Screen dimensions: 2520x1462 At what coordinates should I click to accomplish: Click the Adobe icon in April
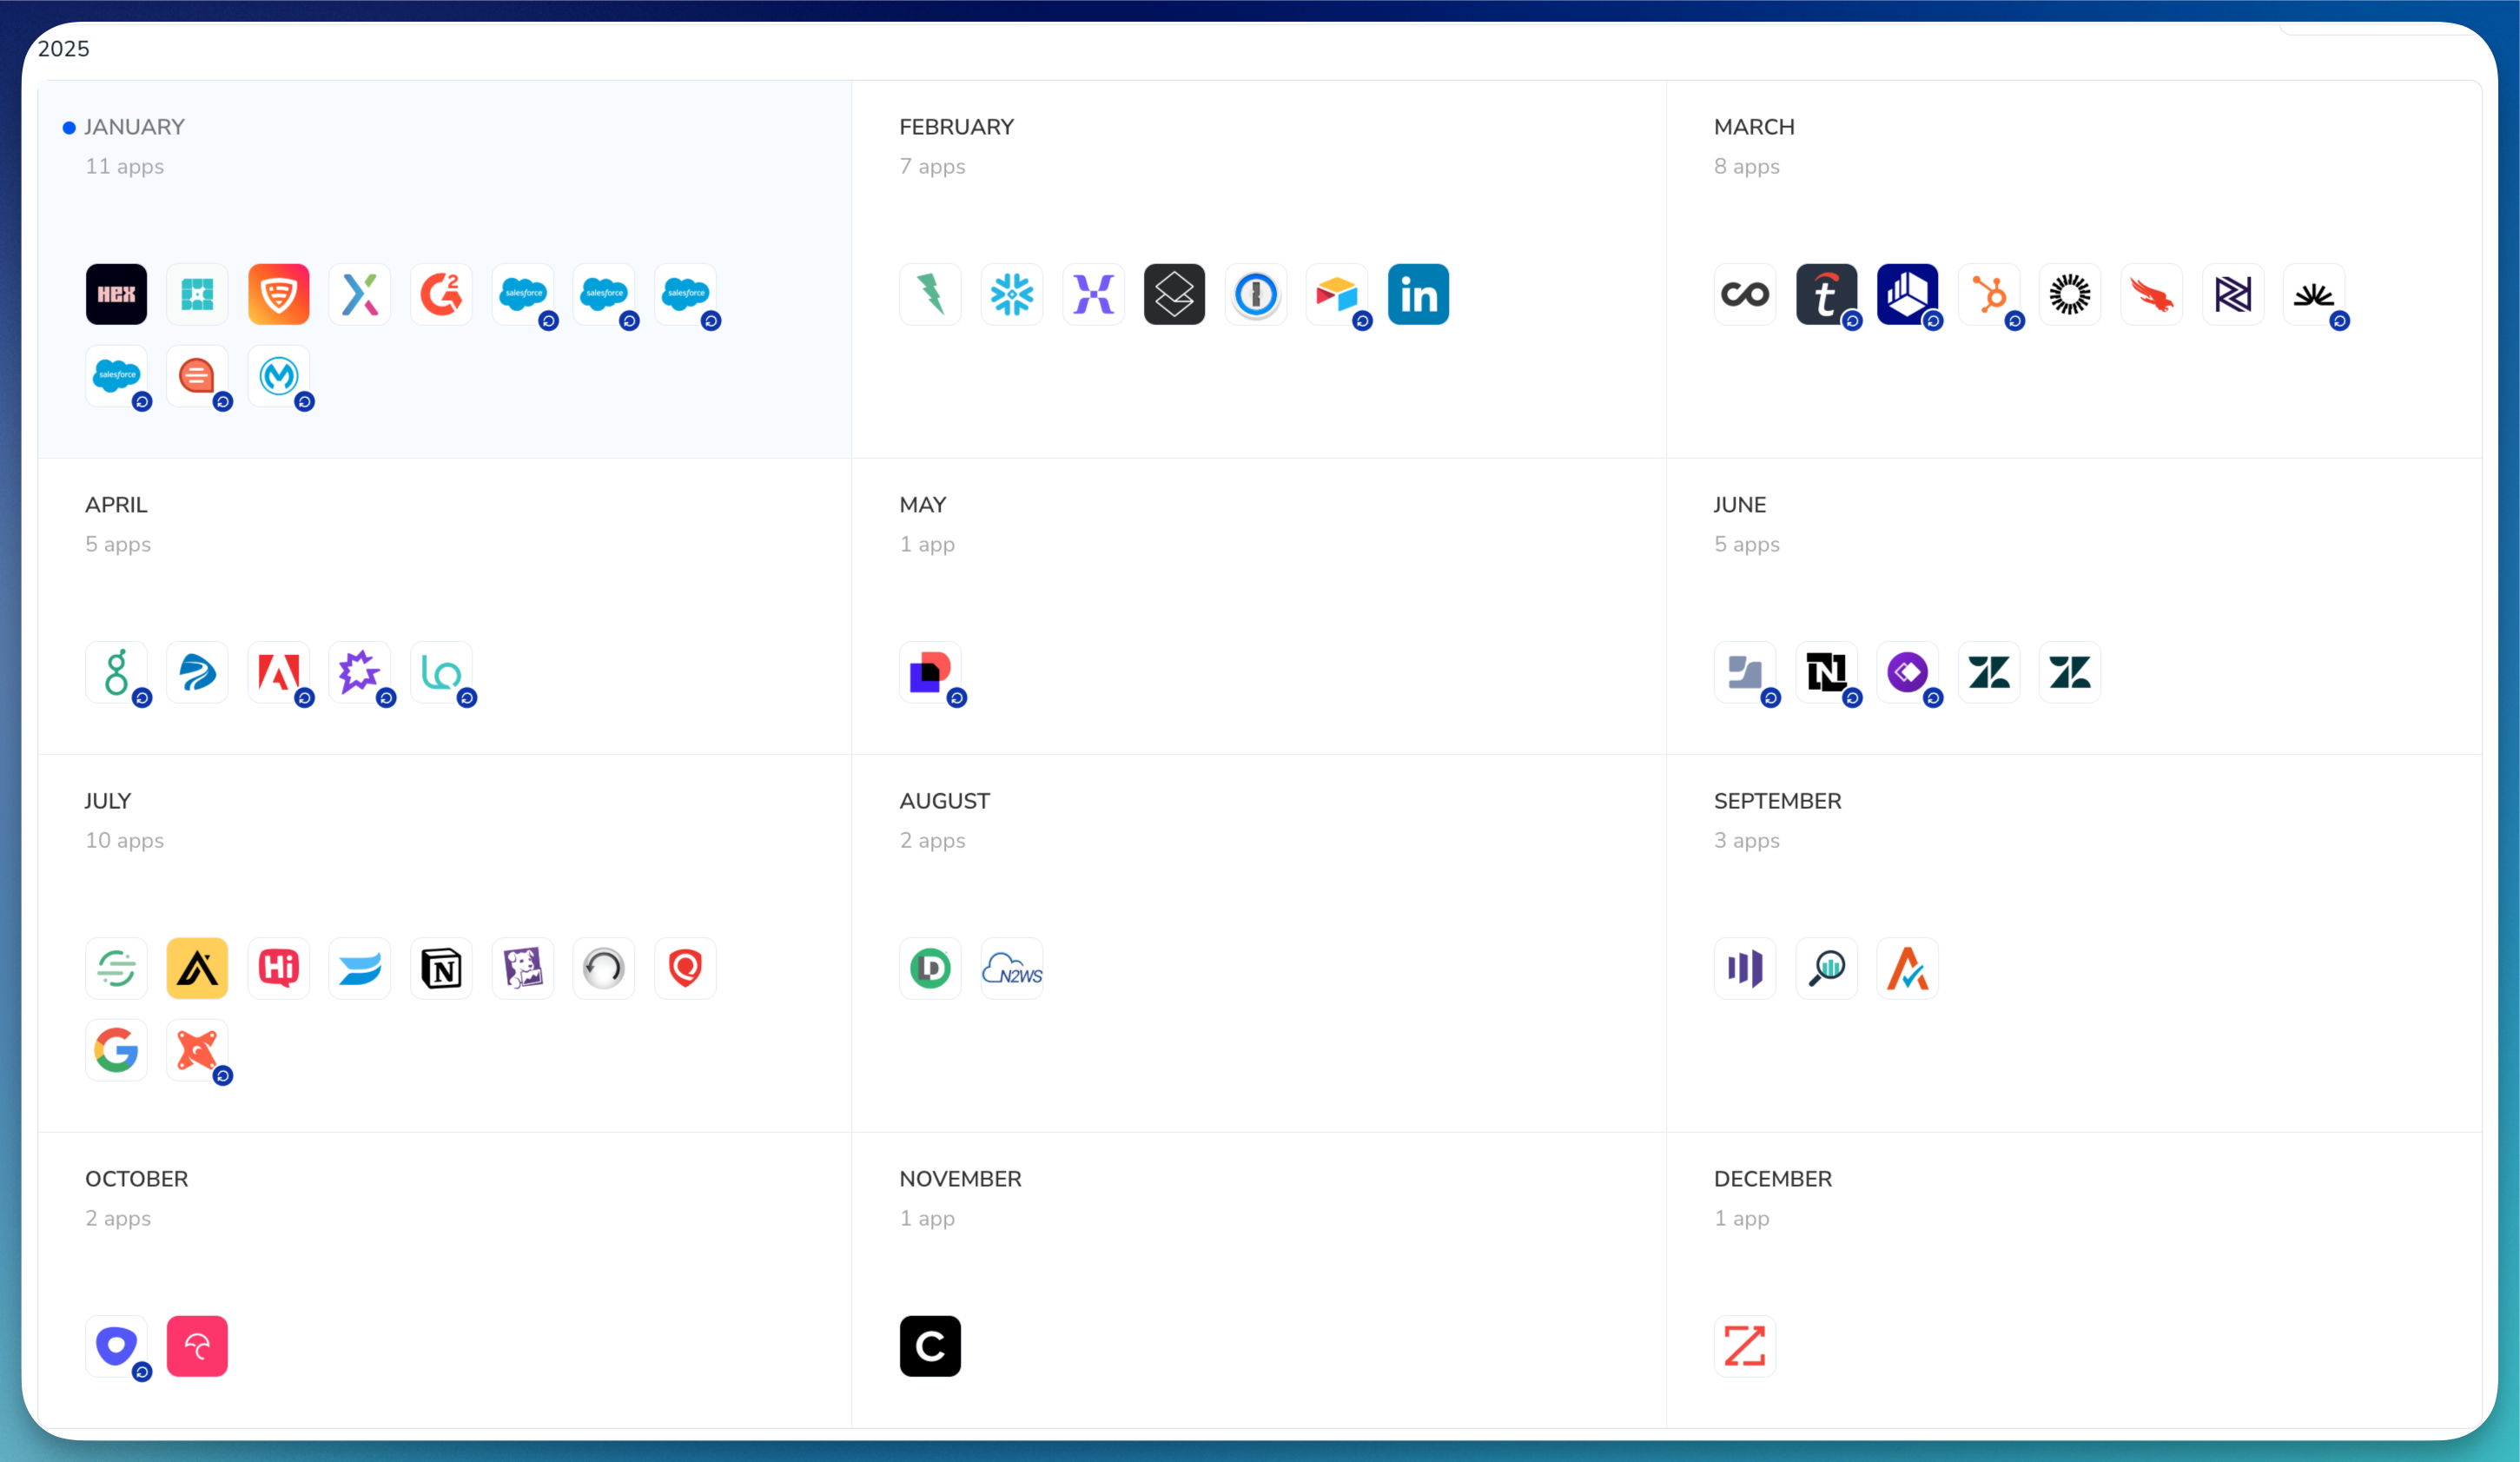(x=279, y=672)
